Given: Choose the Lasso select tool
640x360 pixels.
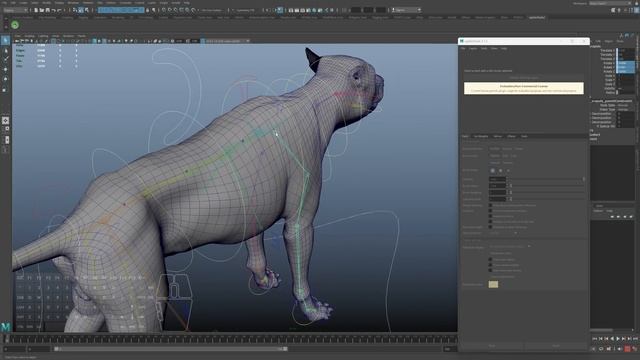Looking at the screenshot, I should click(x=5, y=51).
